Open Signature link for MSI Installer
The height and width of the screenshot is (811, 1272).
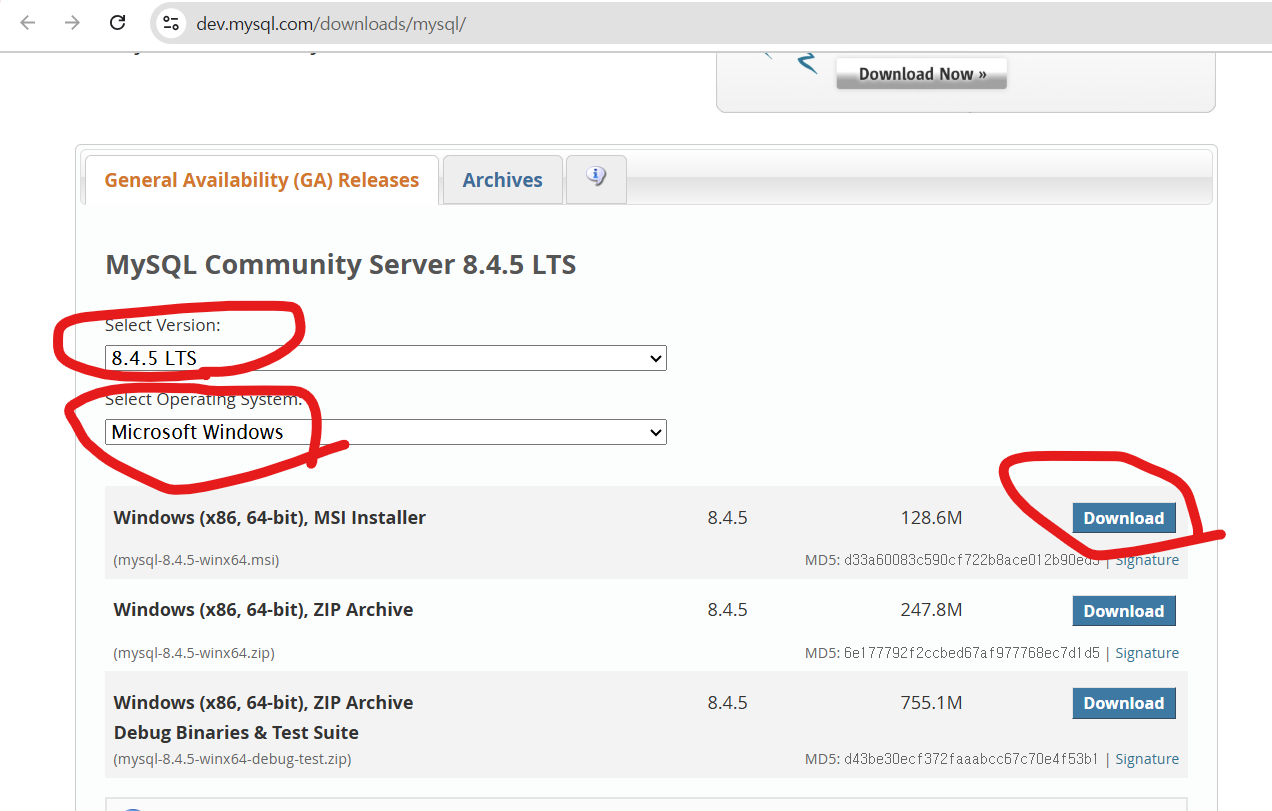[x=1147, y=560]
